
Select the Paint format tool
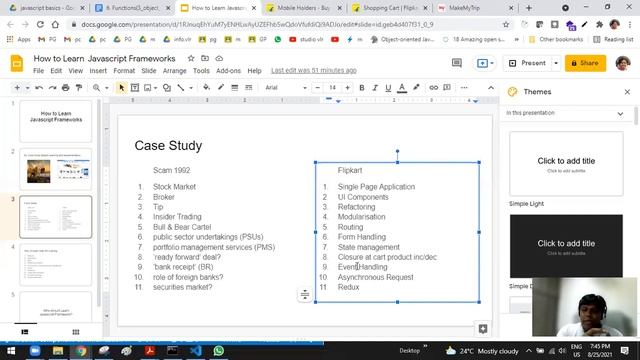(x=79, y=88)
